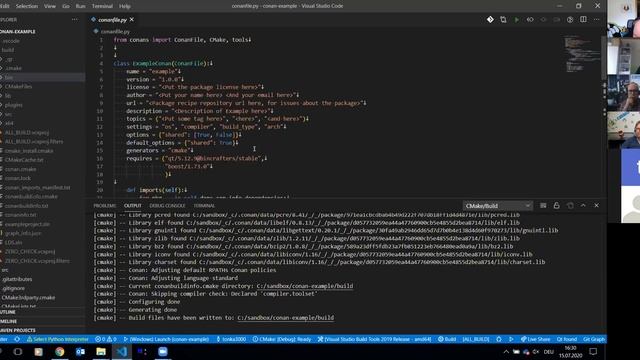
Task: Click CMake: [Debug]: Ready status item
Action: (x=282, y=339)
